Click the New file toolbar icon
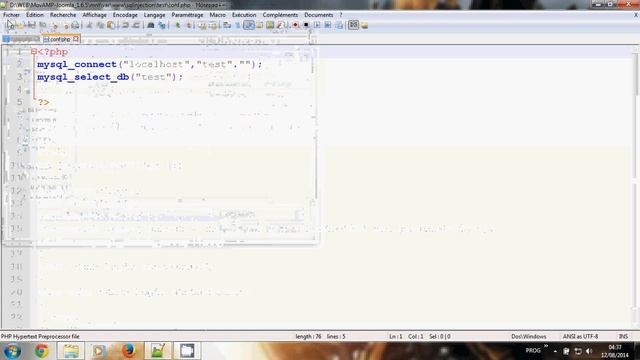The image size is (640, 360). (10, 25)
